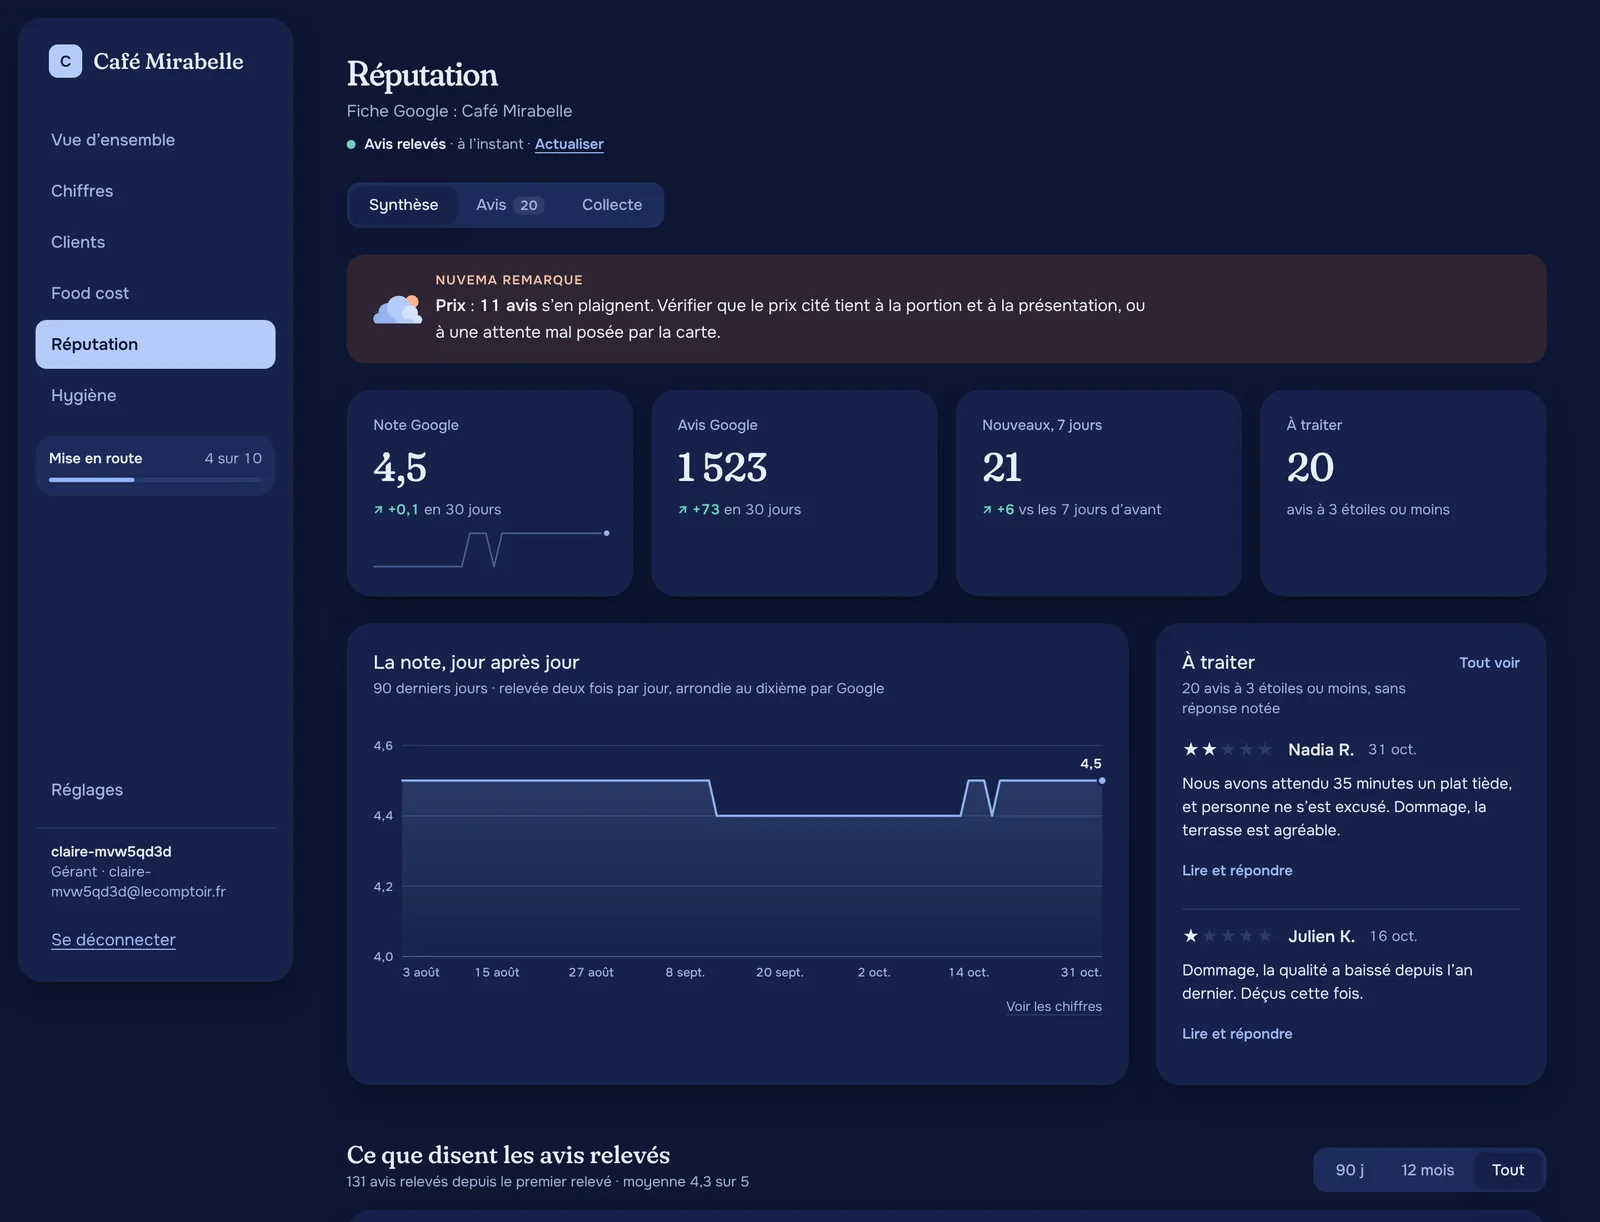Select Réputation in the sidebar
This screenshot has width=1600, height=1222.
[x=155, y=344]
